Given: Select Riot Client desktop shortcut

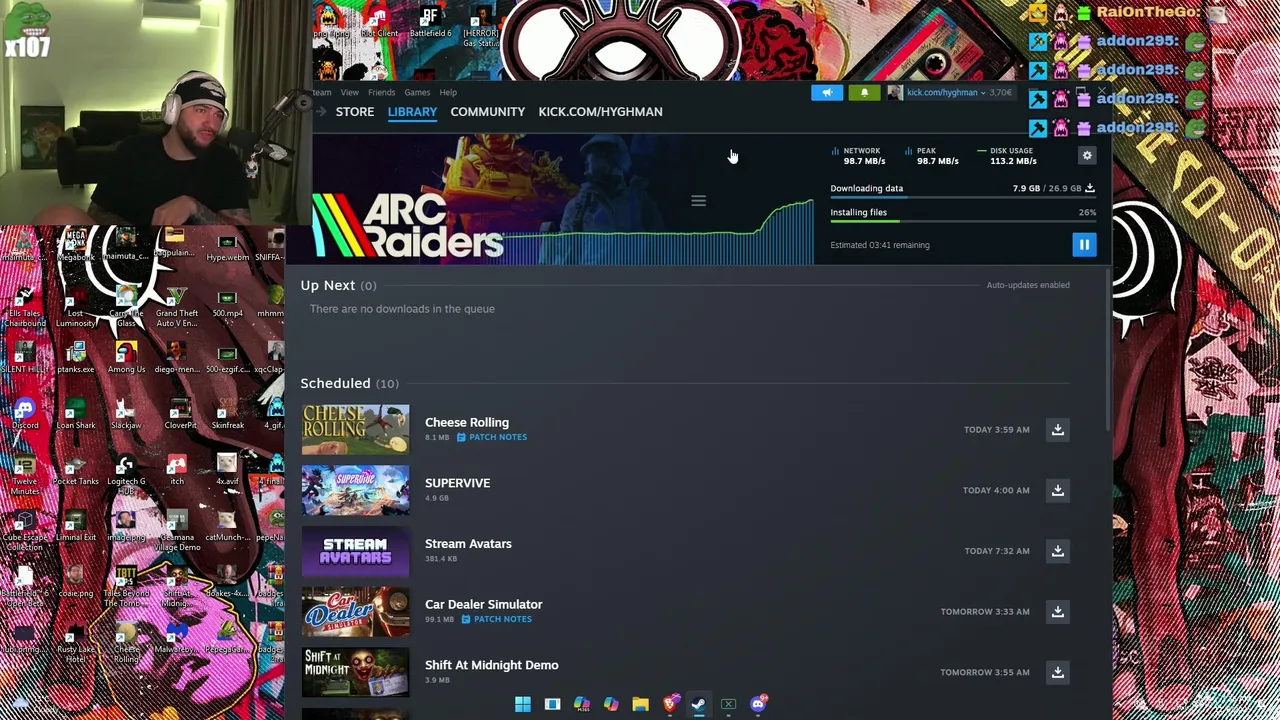Looking at the screenshot, I should pyautogui.click(x=379, y=22).
